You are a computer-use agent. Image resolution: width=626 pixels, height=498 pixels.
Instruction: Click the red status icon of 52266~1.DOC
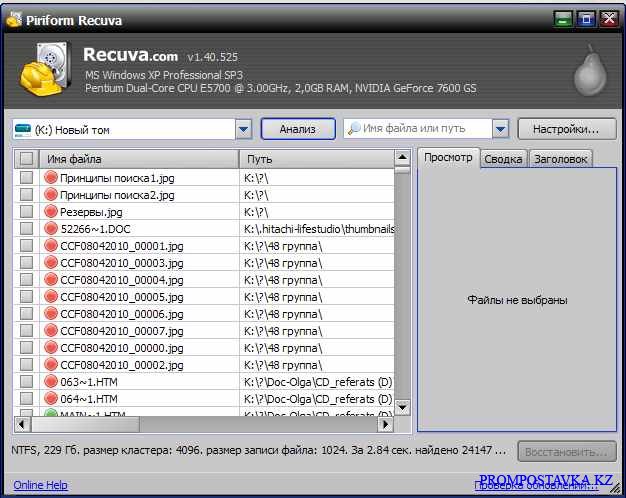(x=51, y=228)
